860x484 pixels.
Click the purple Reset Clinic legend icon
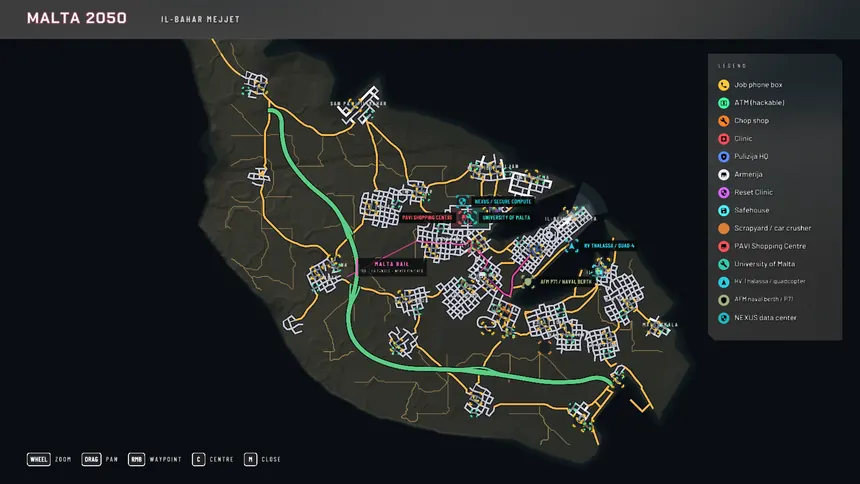[x=723, y=193]
